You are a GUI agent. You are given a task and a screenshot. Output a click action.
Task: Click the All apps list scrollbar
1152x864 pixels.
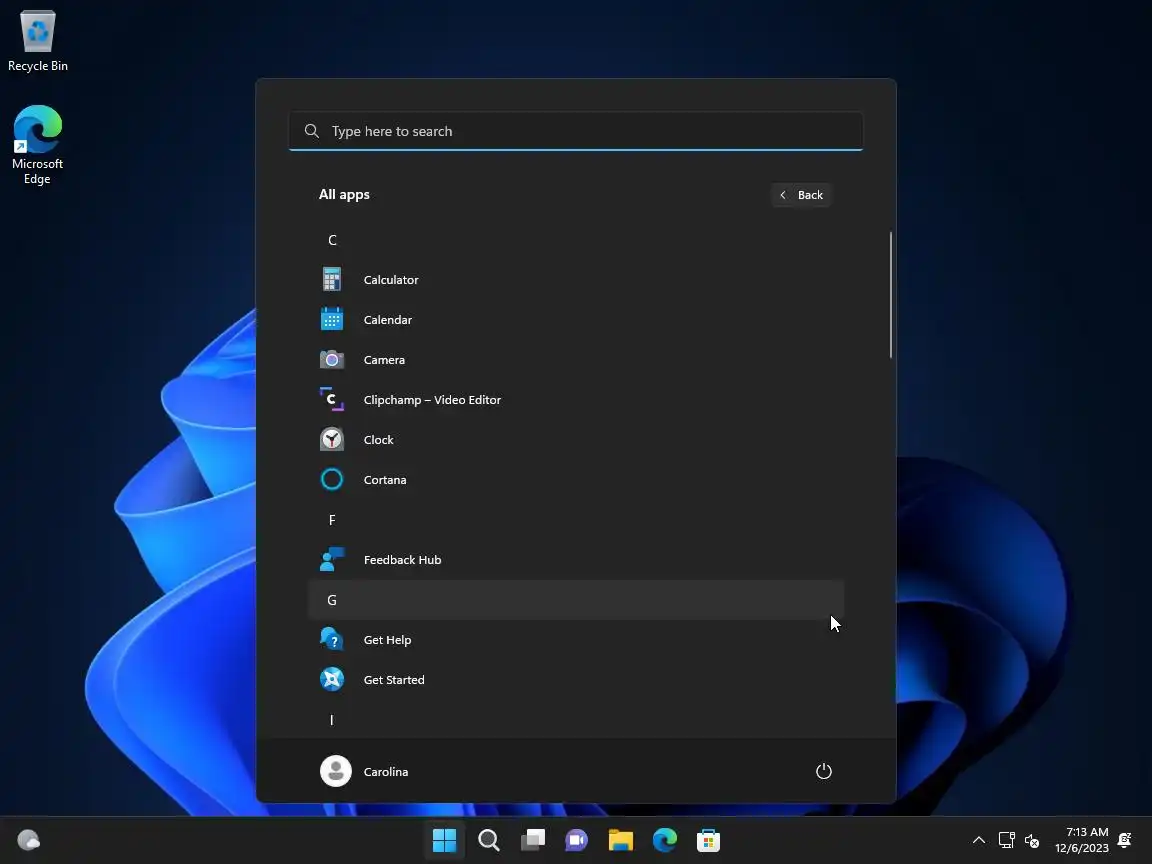(x=890, y=295)
